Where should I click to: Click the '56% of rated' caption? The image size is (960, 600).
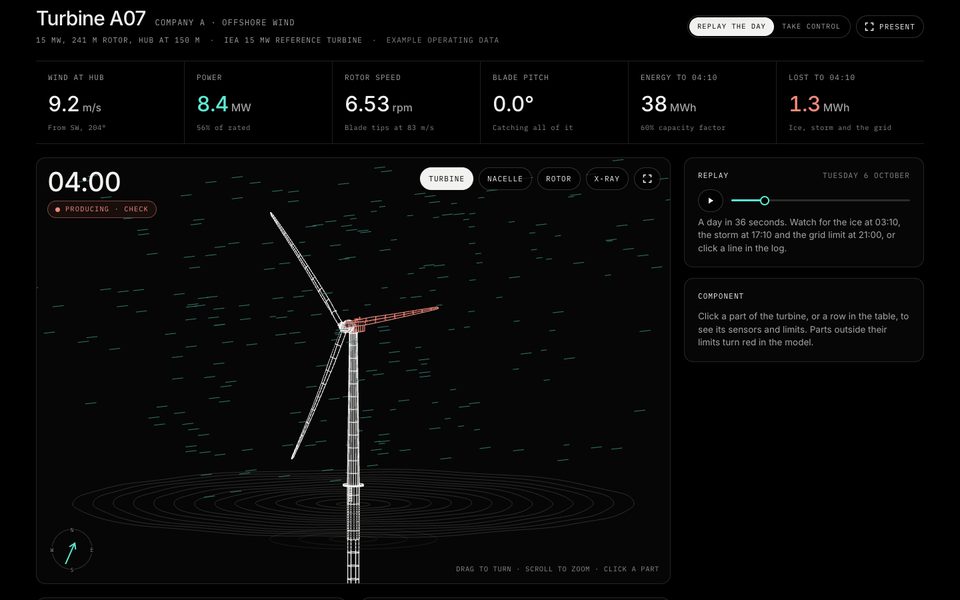point(223,128)
